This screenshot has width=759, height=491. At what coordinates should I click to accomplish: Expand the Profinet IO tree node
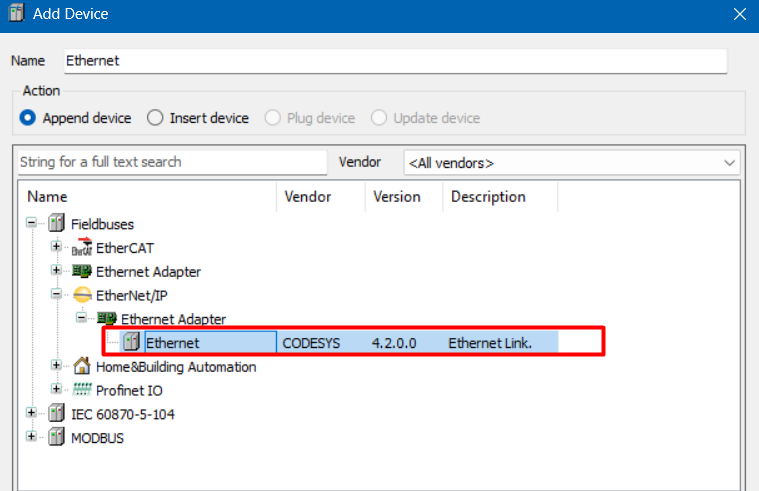coord(57,390)
